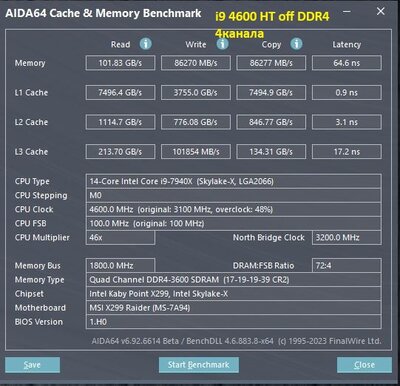Close window with title bar X
This screenshot has width=400, height=386.
click(x=380, y=12)
